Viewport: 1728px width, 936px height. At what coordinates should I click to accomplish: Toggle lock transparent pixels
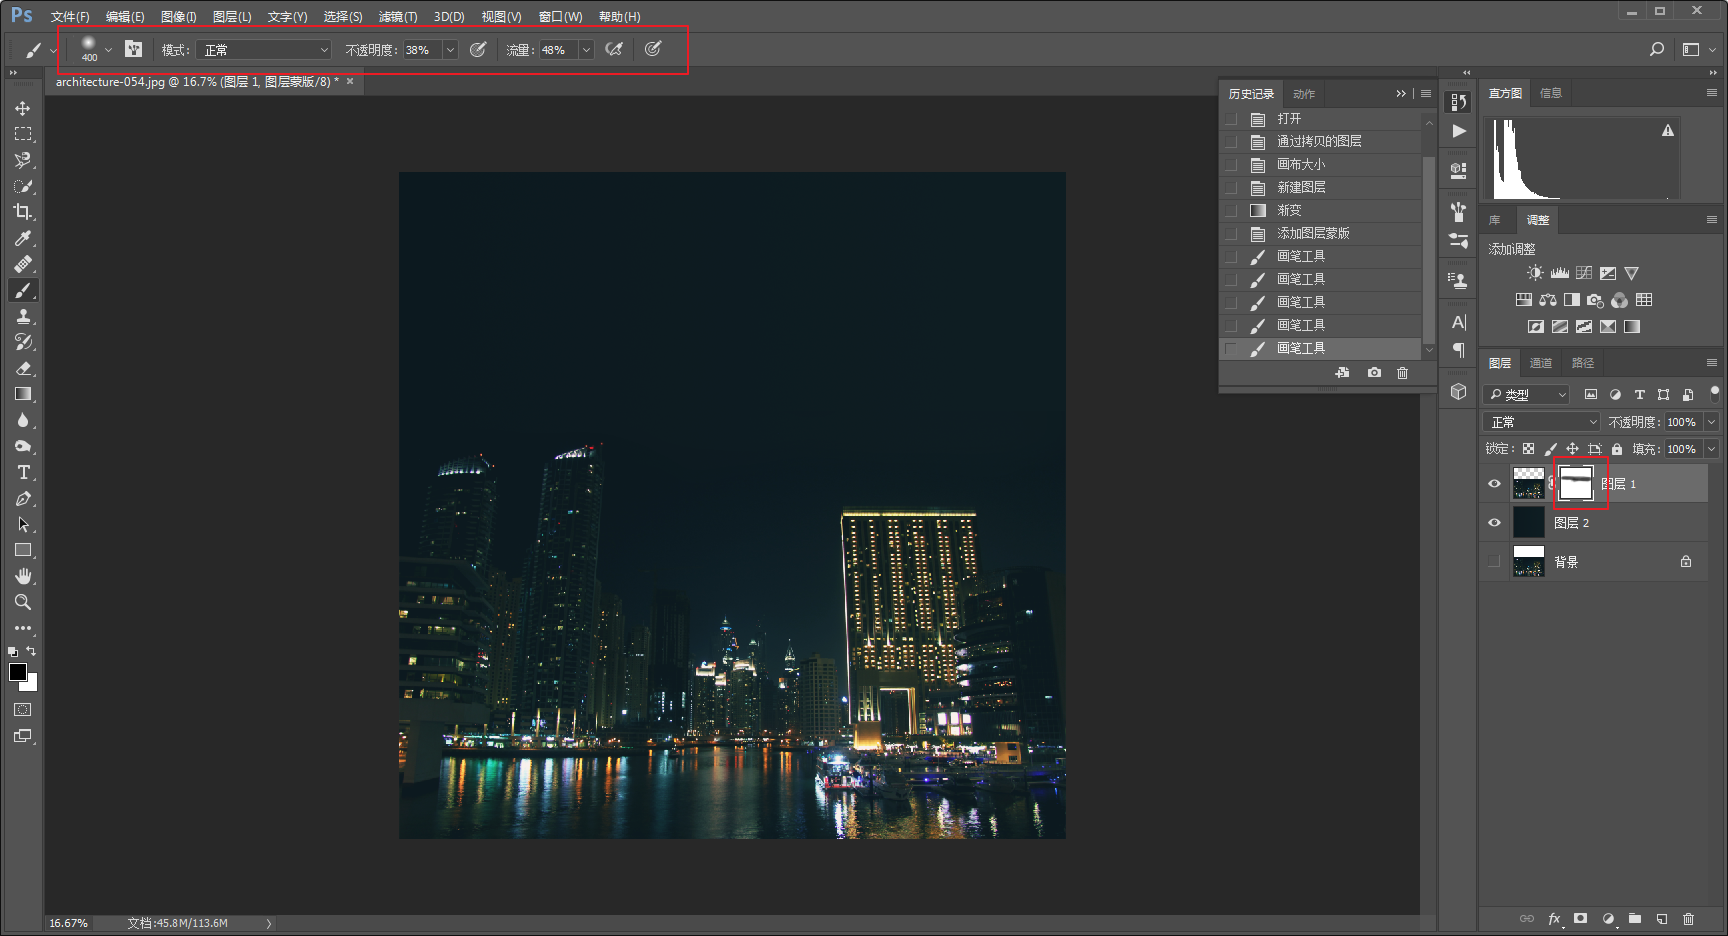[x=1528, y=449]
